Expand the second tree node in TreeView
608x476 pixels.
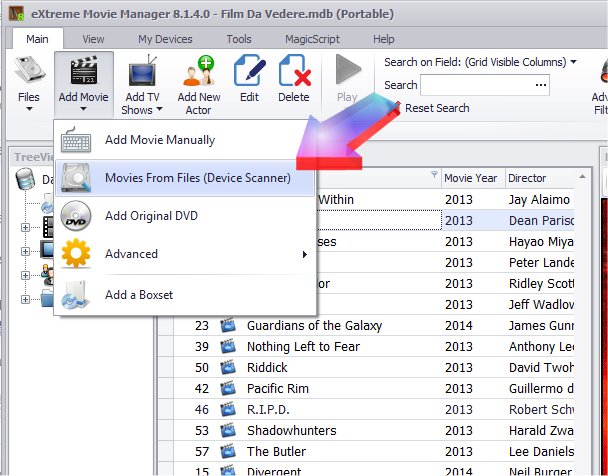[x=25, y=226]
